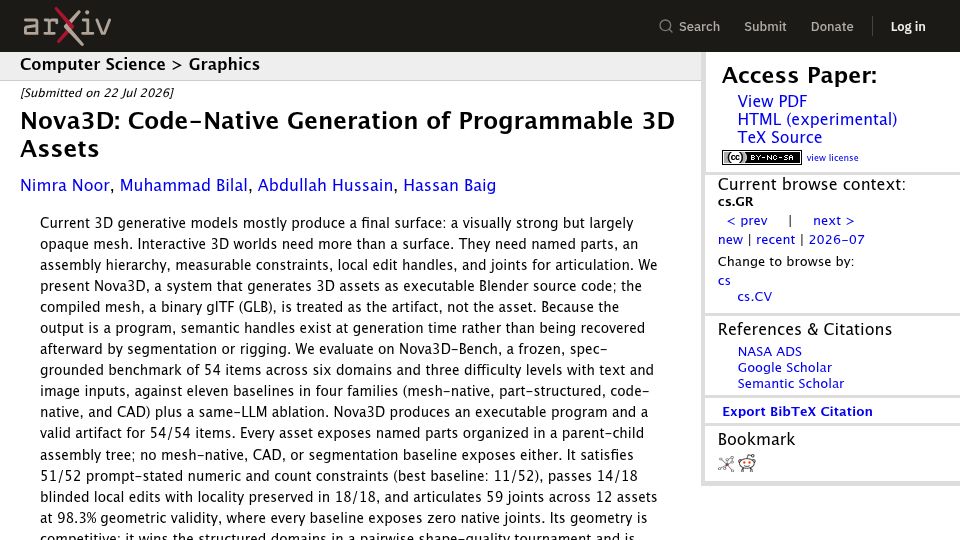Open author Abdullah Hussain

(325, 185)
